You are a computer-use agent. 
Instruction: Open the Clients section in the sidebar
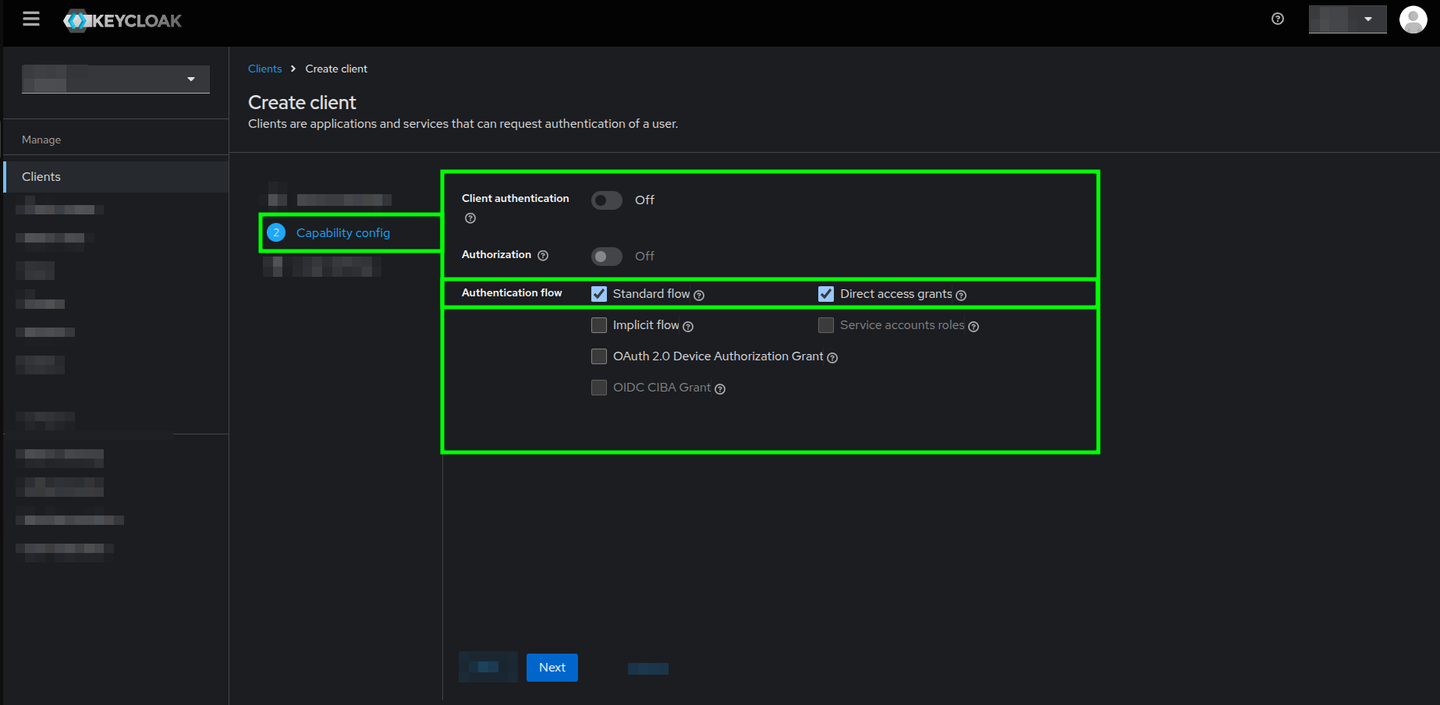[41, 176]
